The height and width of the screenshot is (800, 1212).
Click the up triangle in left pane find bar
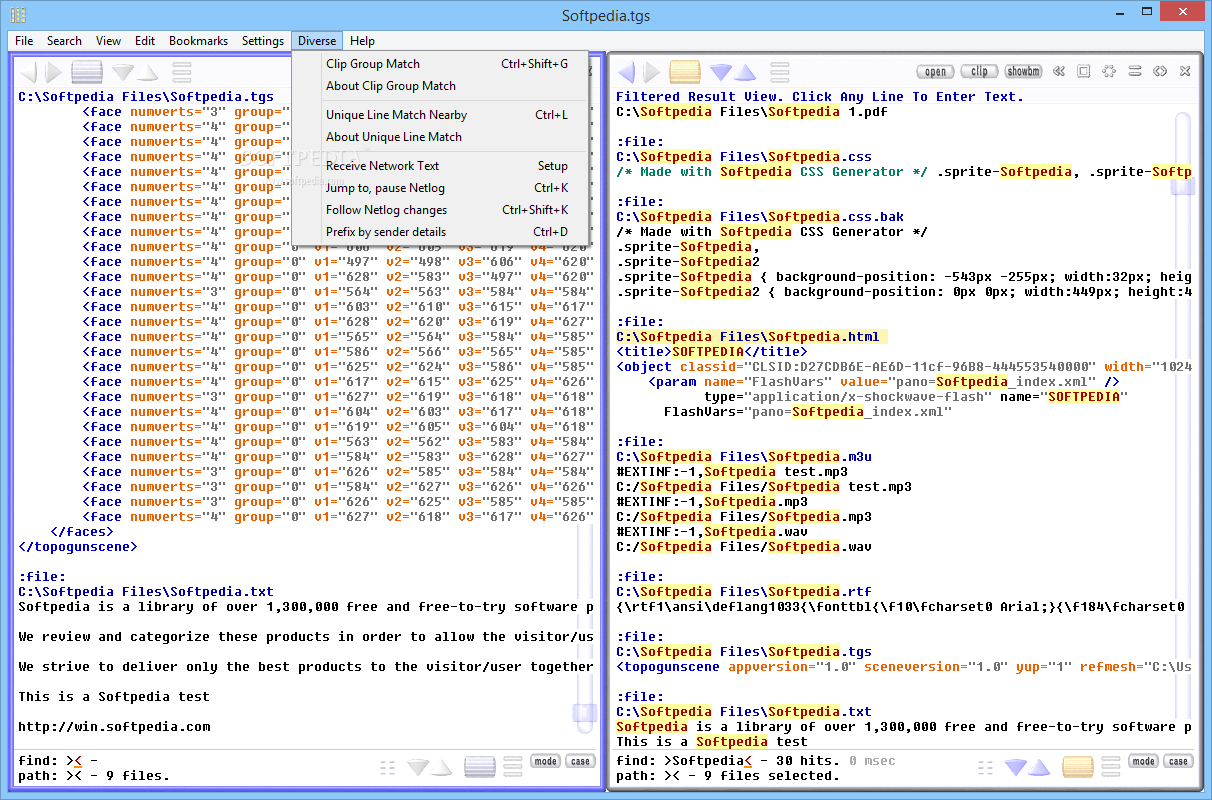pyautogui.click(x=443, y=767)
